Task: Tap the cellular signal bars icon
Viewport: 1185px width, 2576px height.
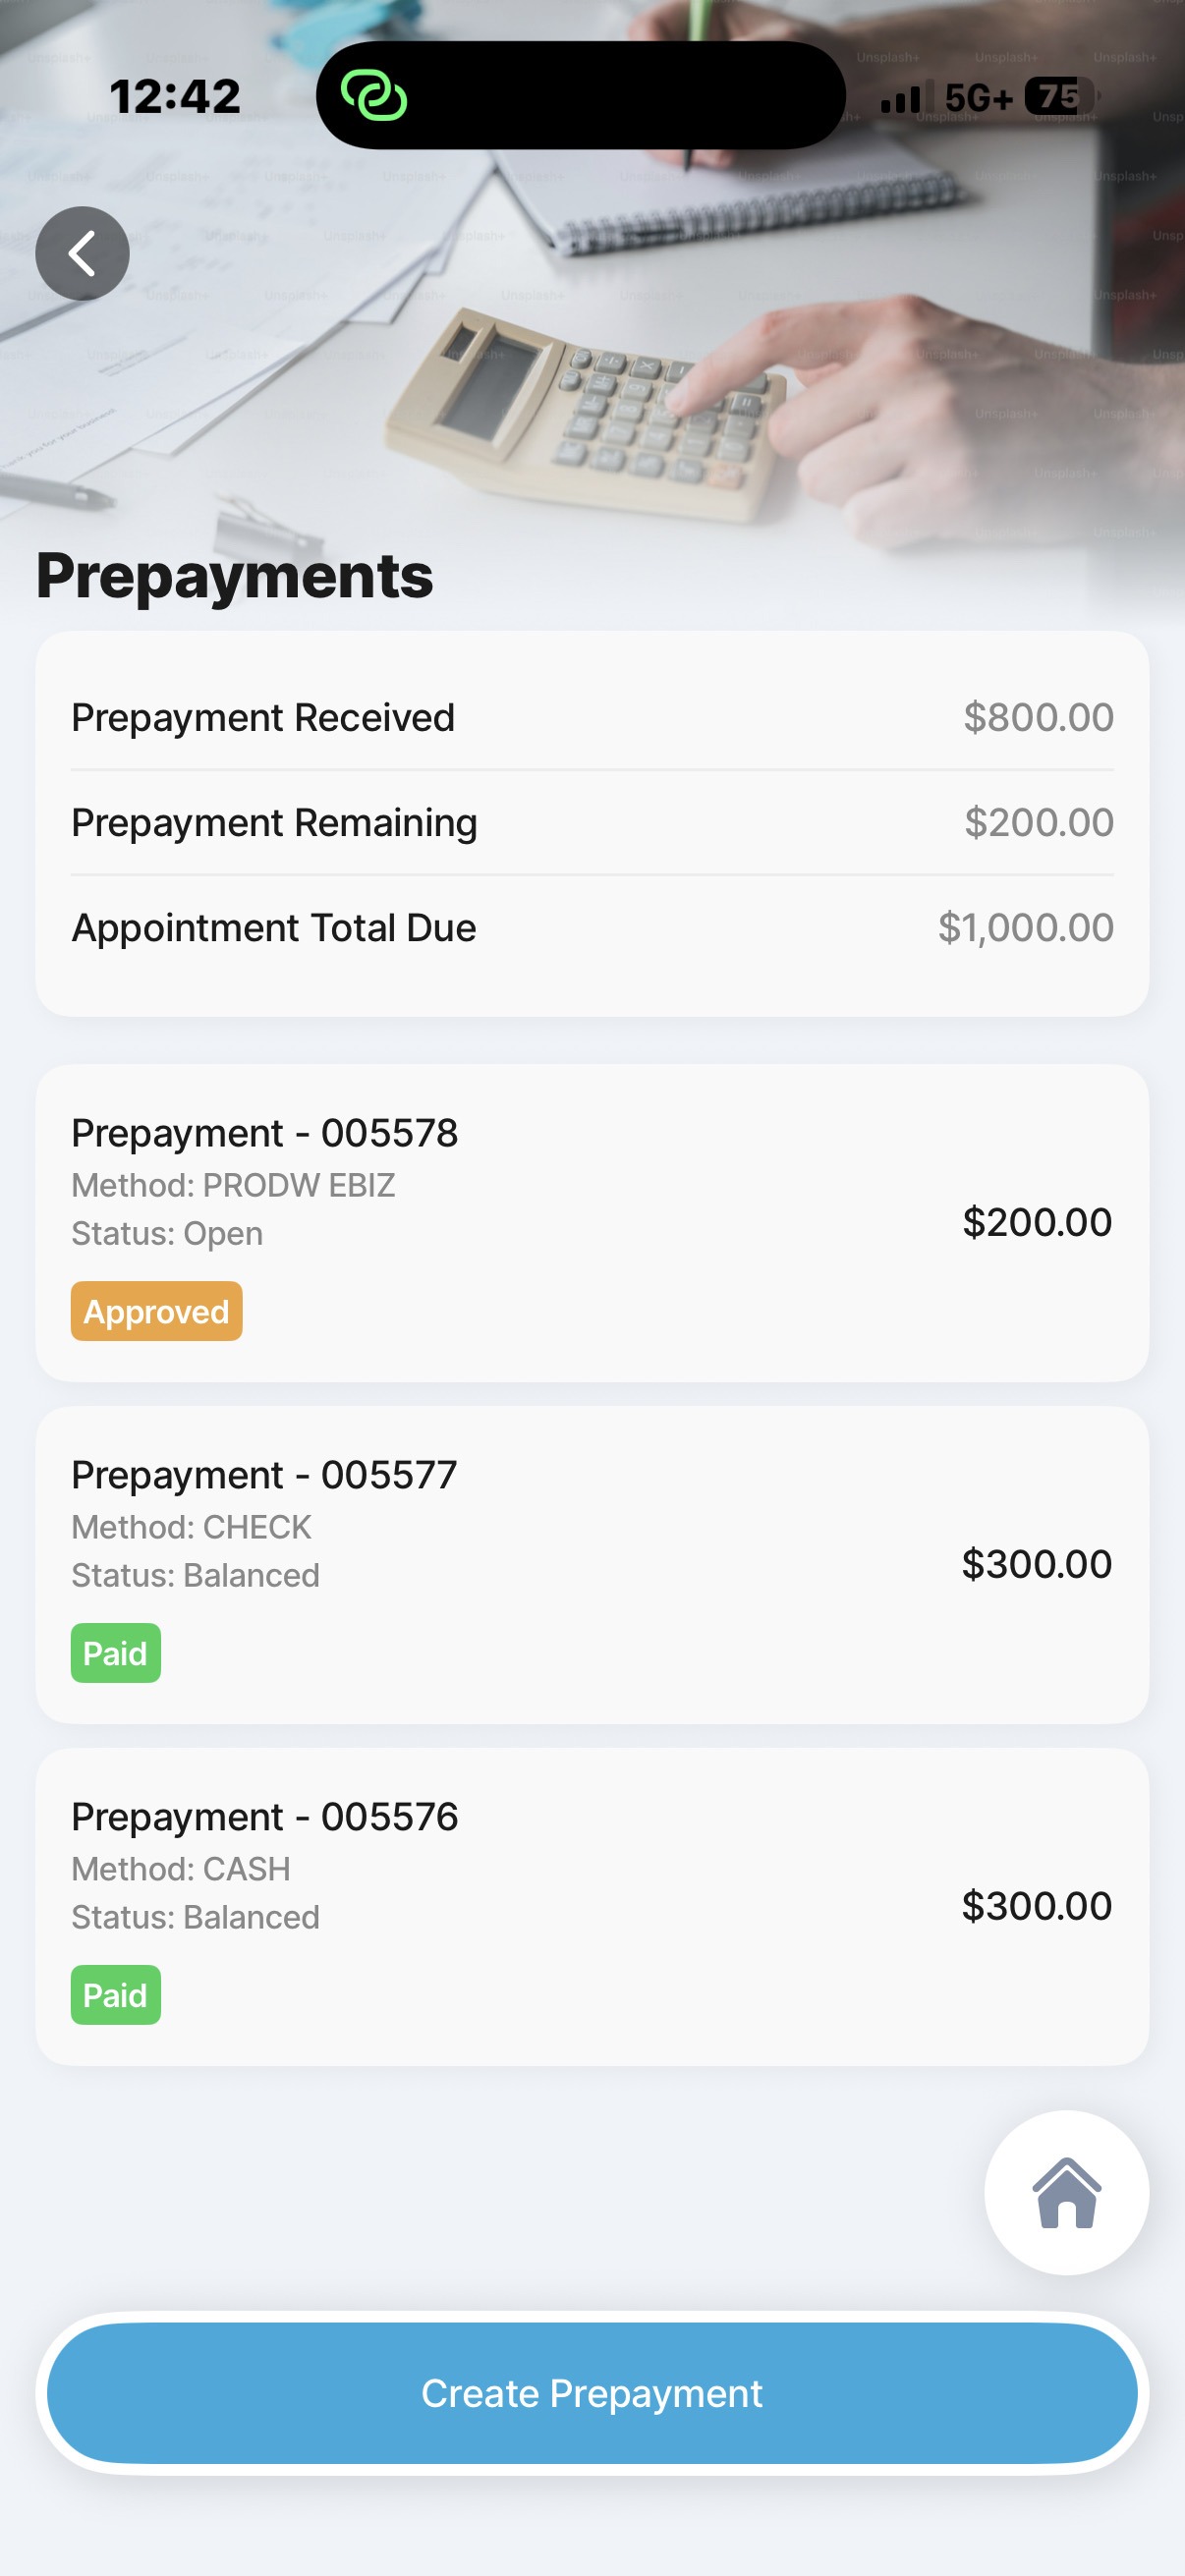Action: [906, 97]
